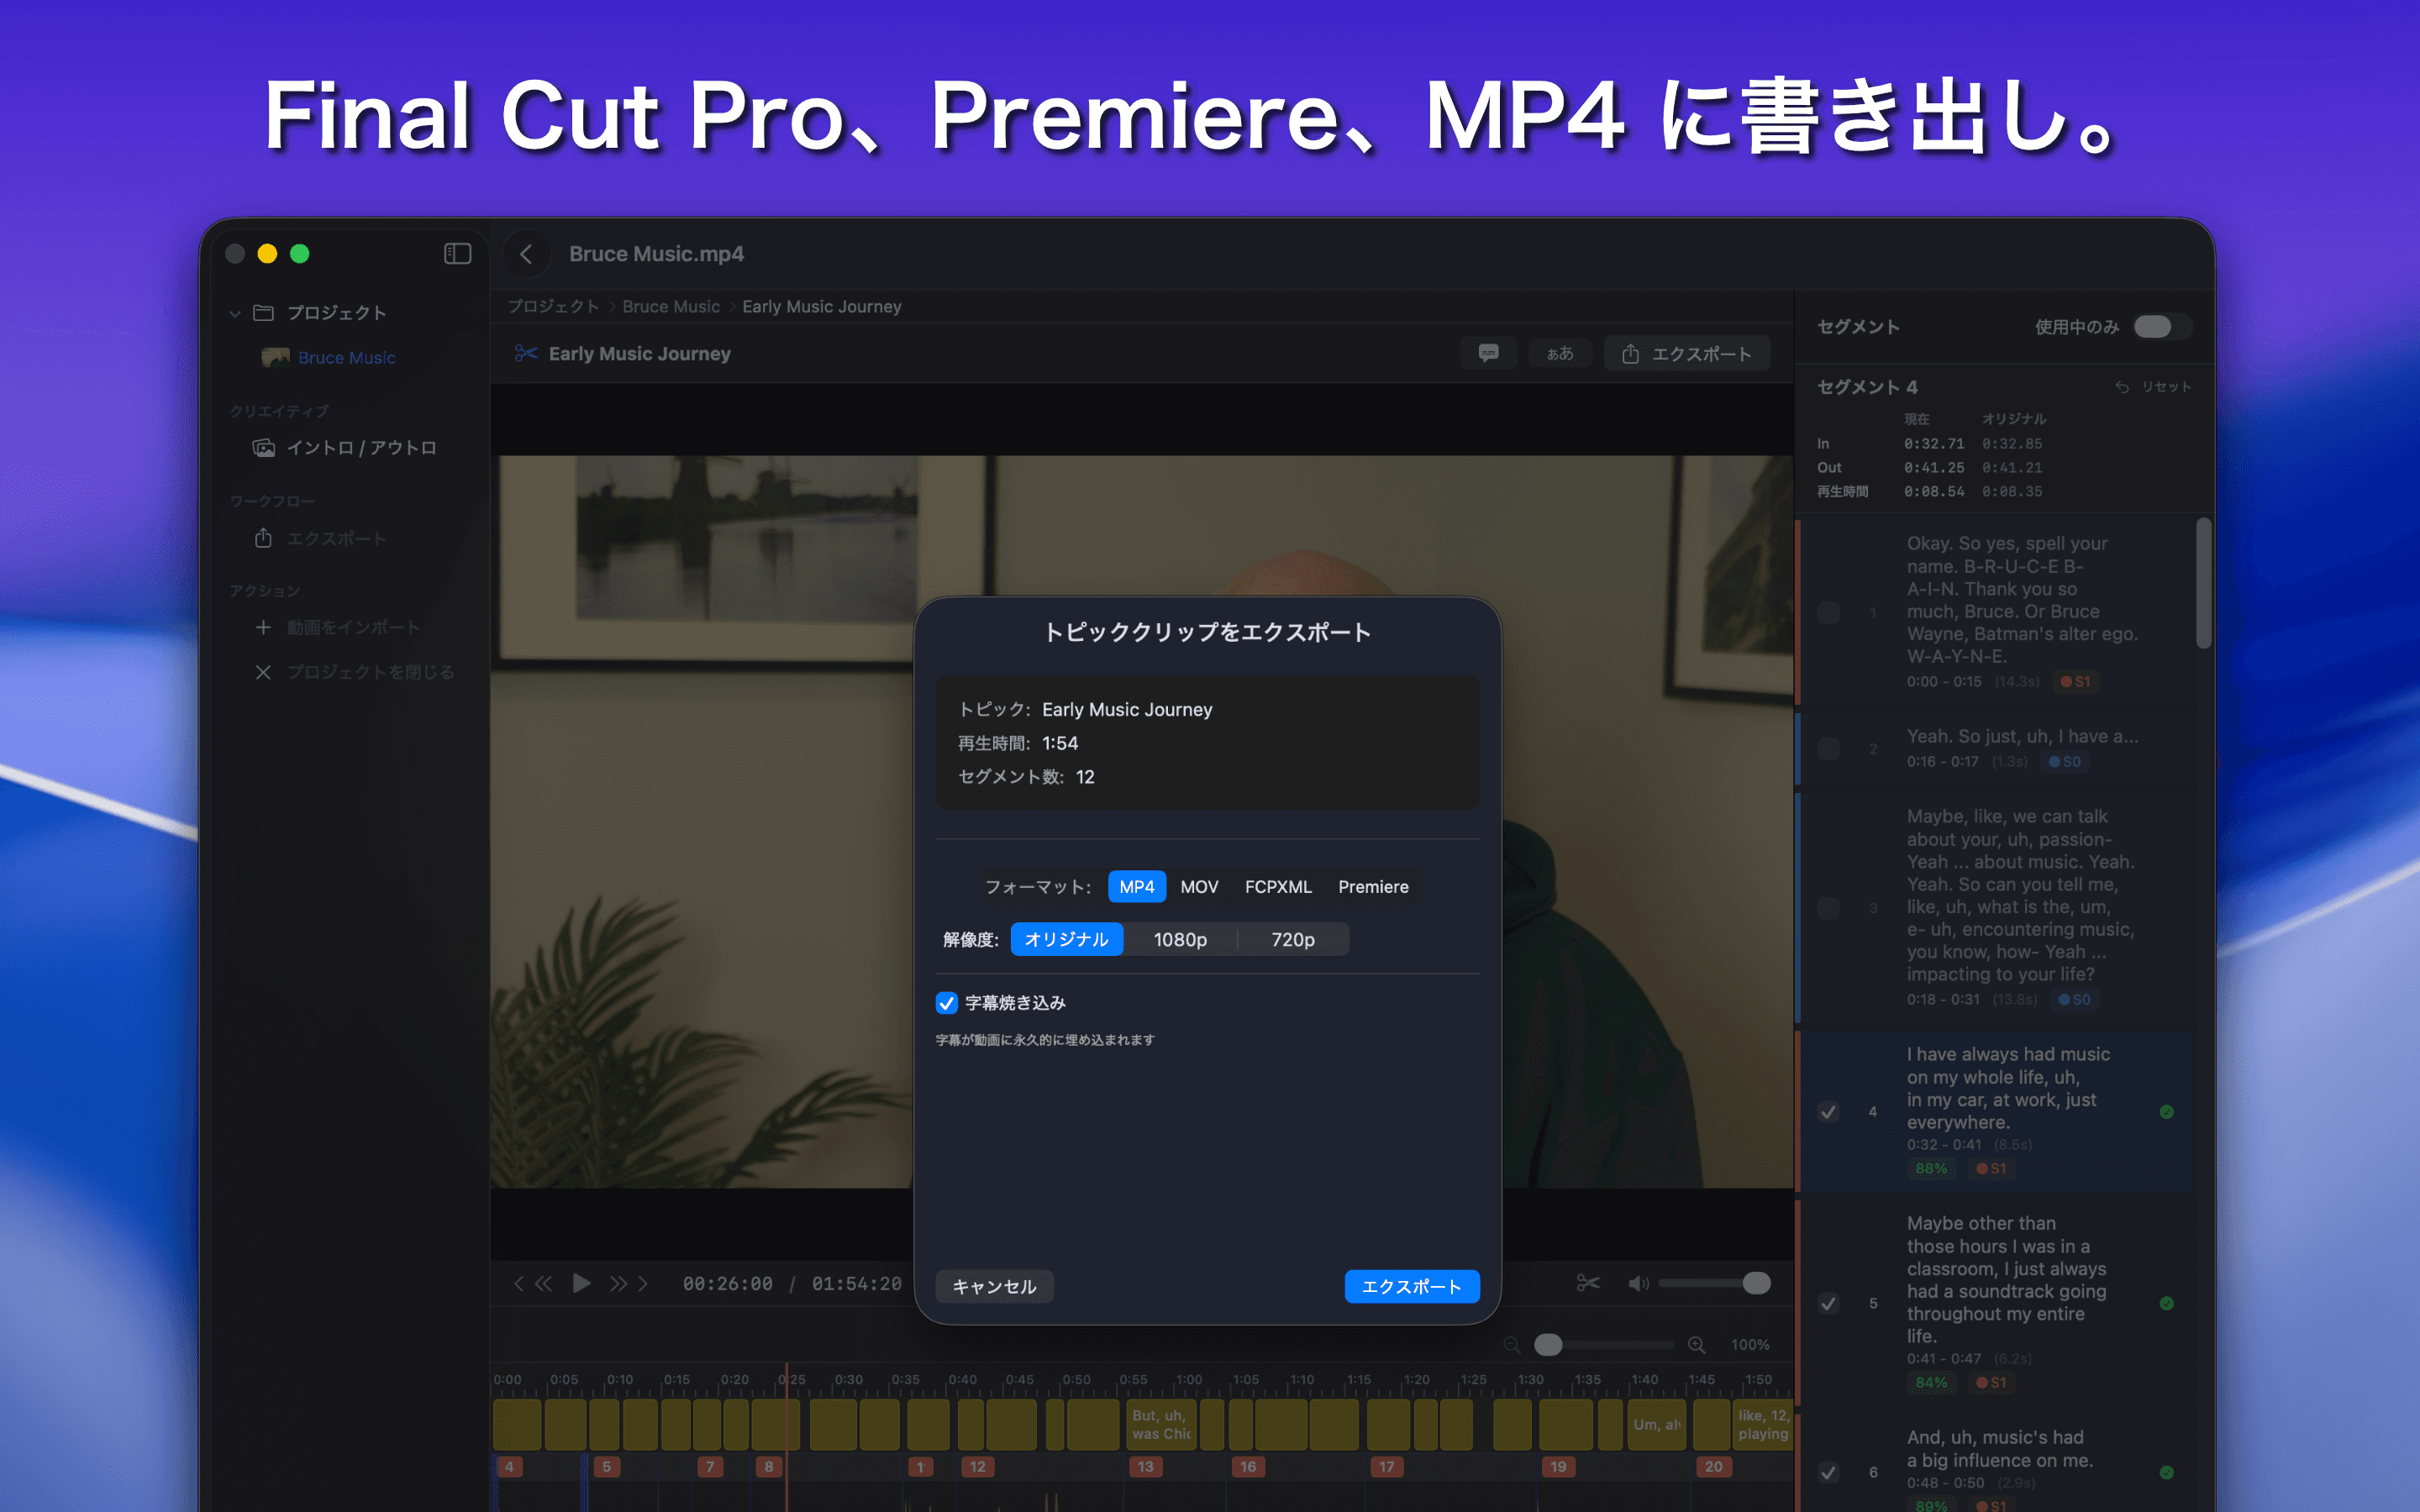This screenshot has width=2420, height=1512.
Task: Click the green status dot on segment 5
Action: coord(2166,1303)
